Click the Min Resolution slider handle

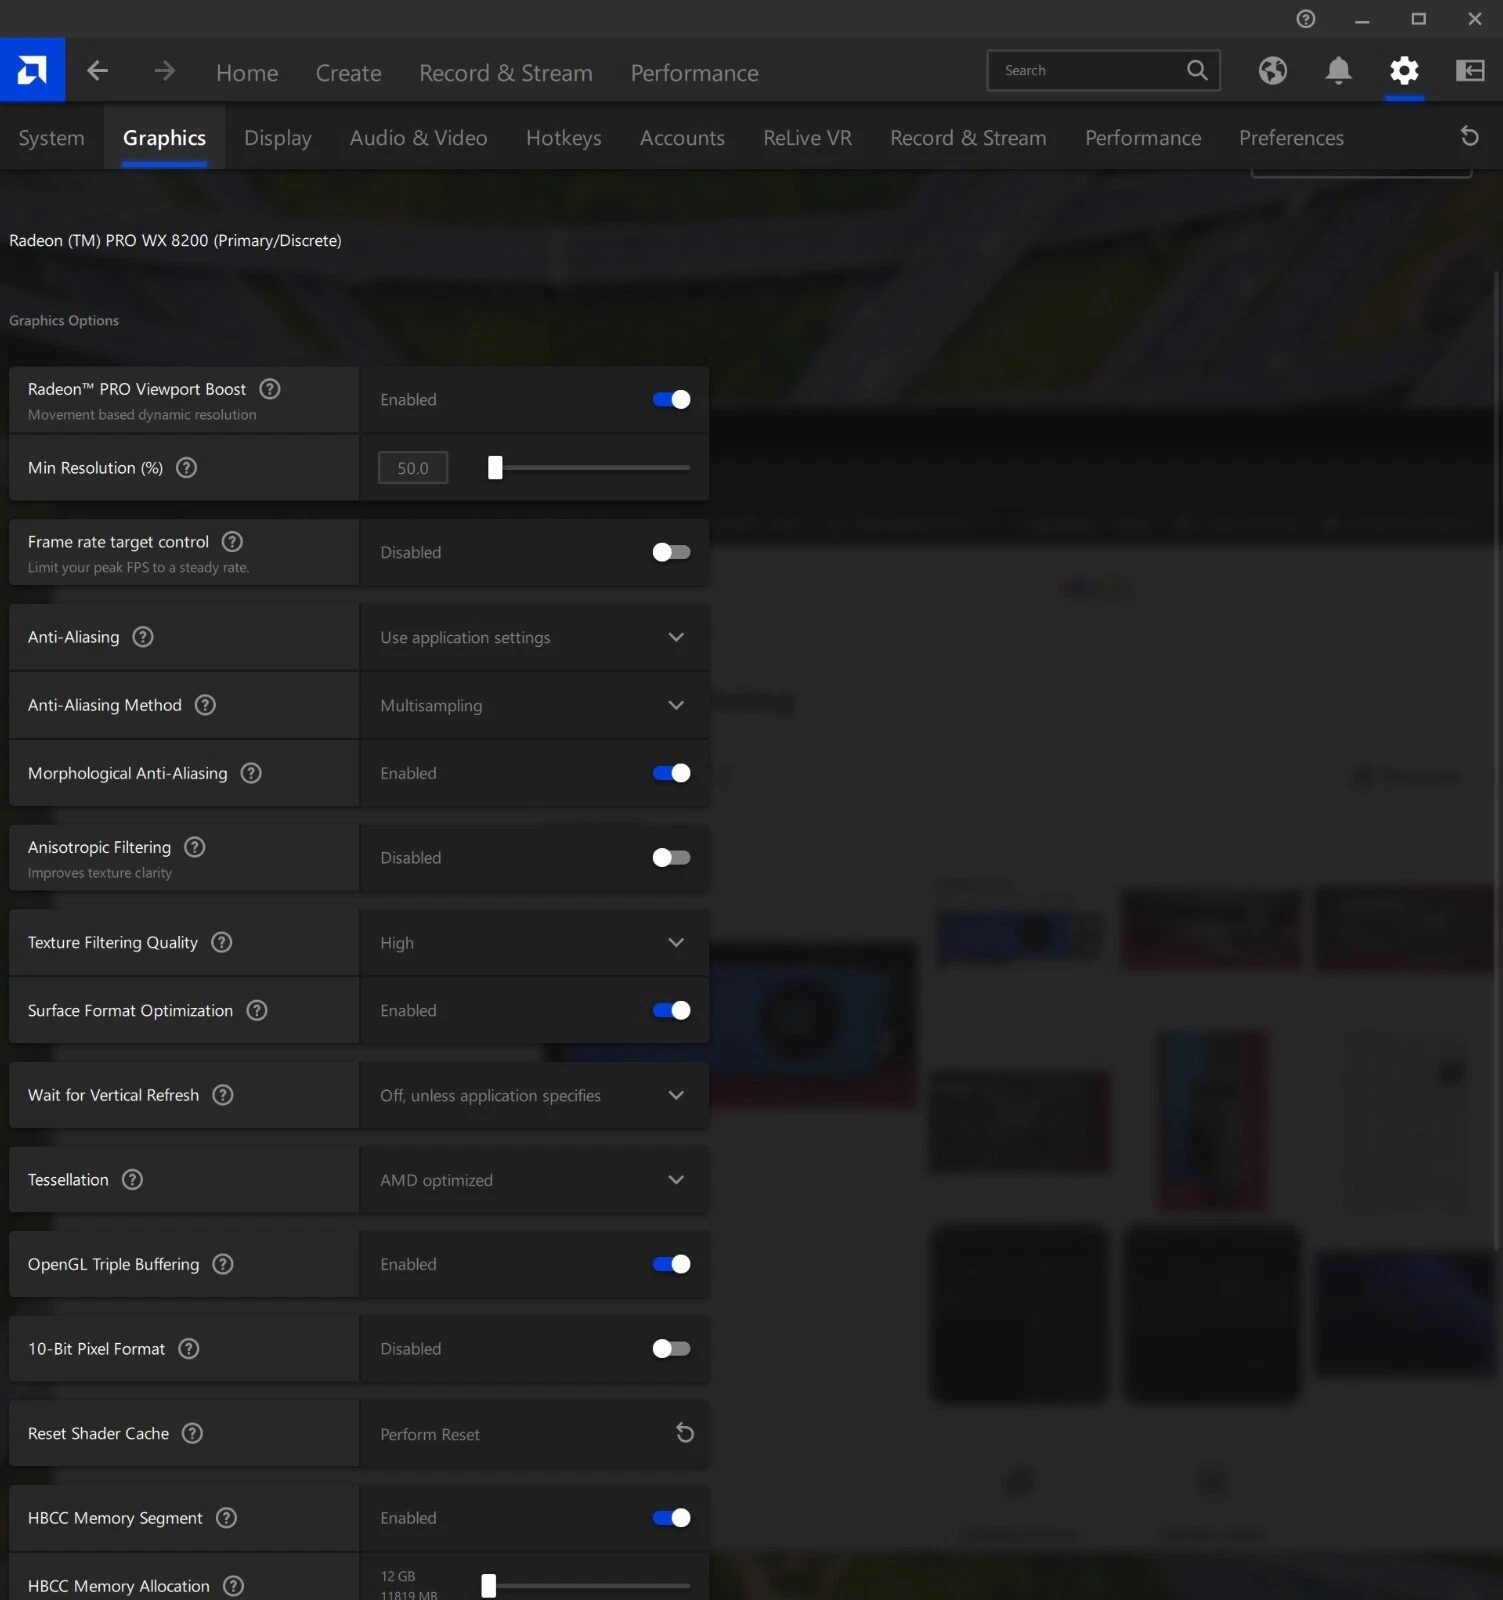coord(495,467)
